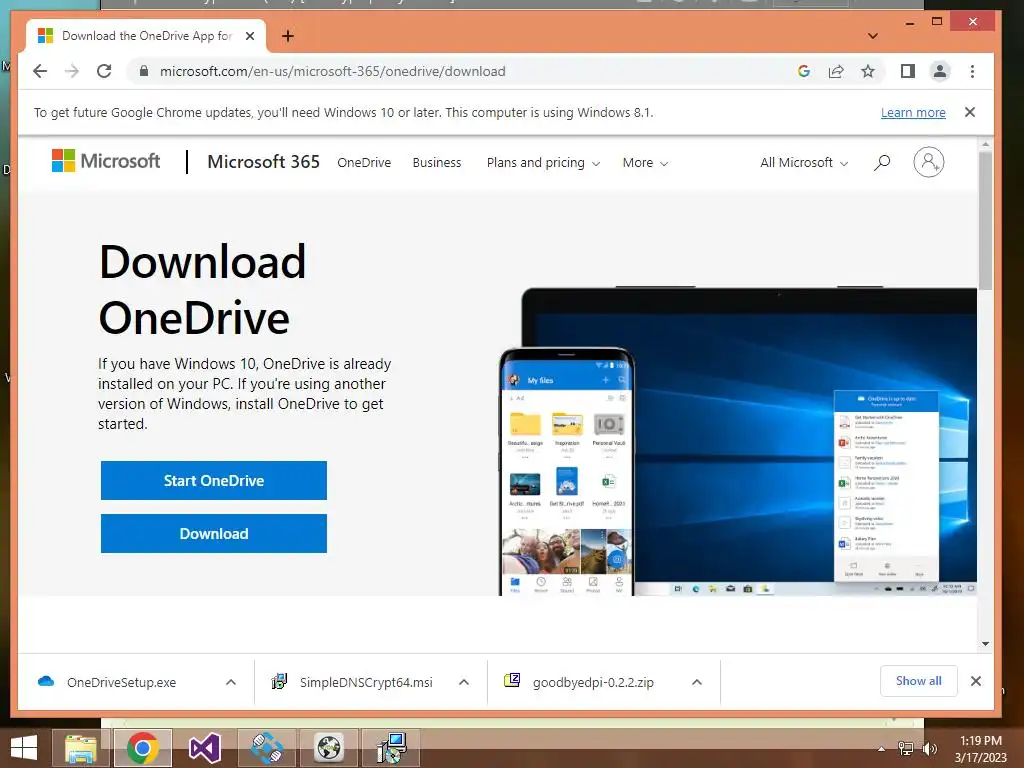
Task: Select the Business nav item
Action: [x=437, y=163]
